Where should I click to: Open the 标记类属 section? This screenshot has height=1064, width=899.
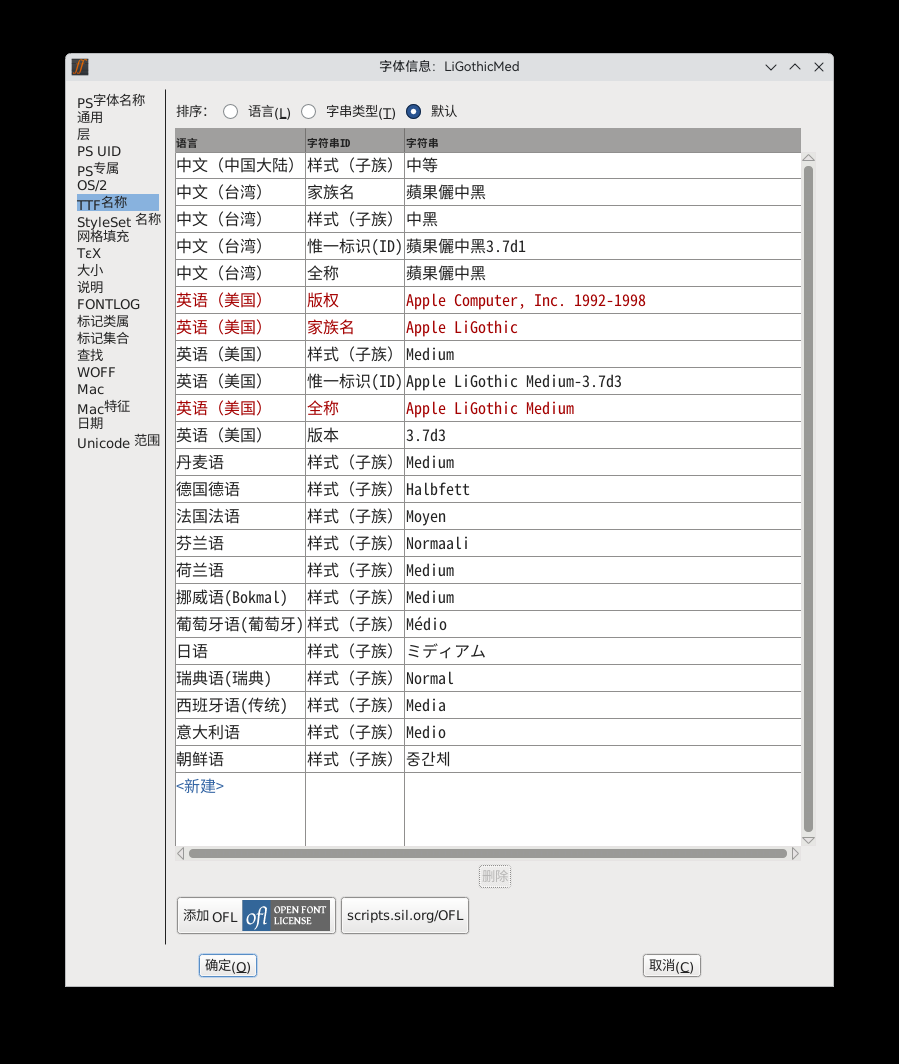click(103, 321)
